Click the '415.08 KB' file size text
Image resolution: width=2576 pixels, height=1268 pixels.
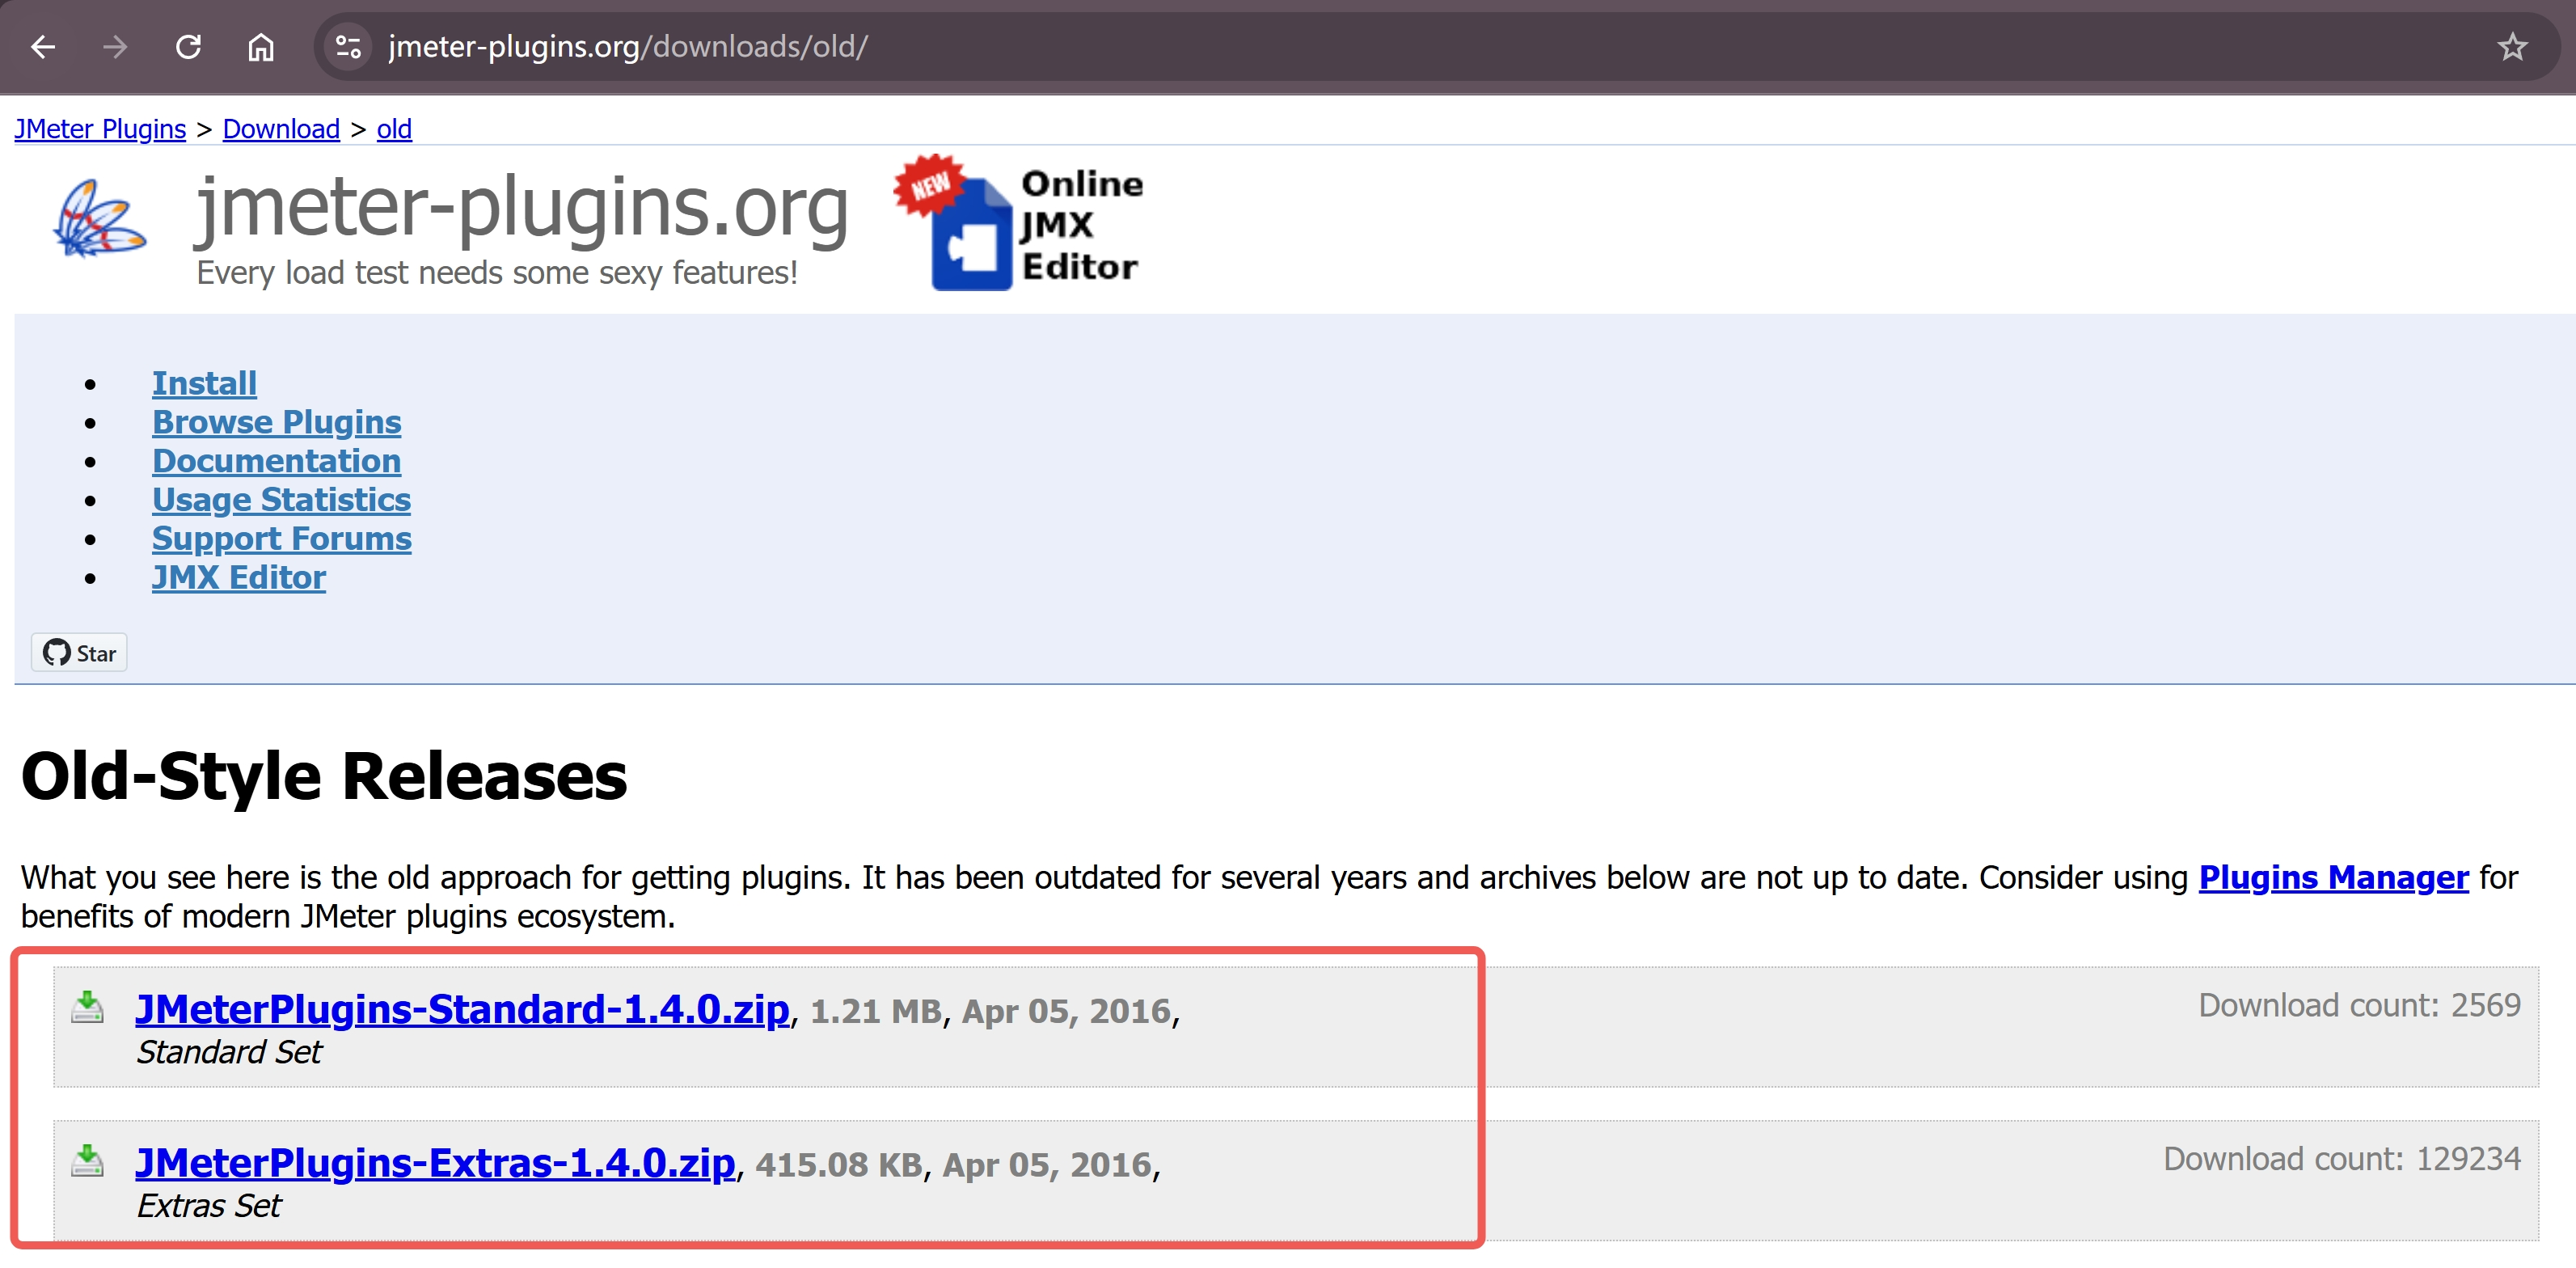pyautogui.click(x=839, y=1166)
